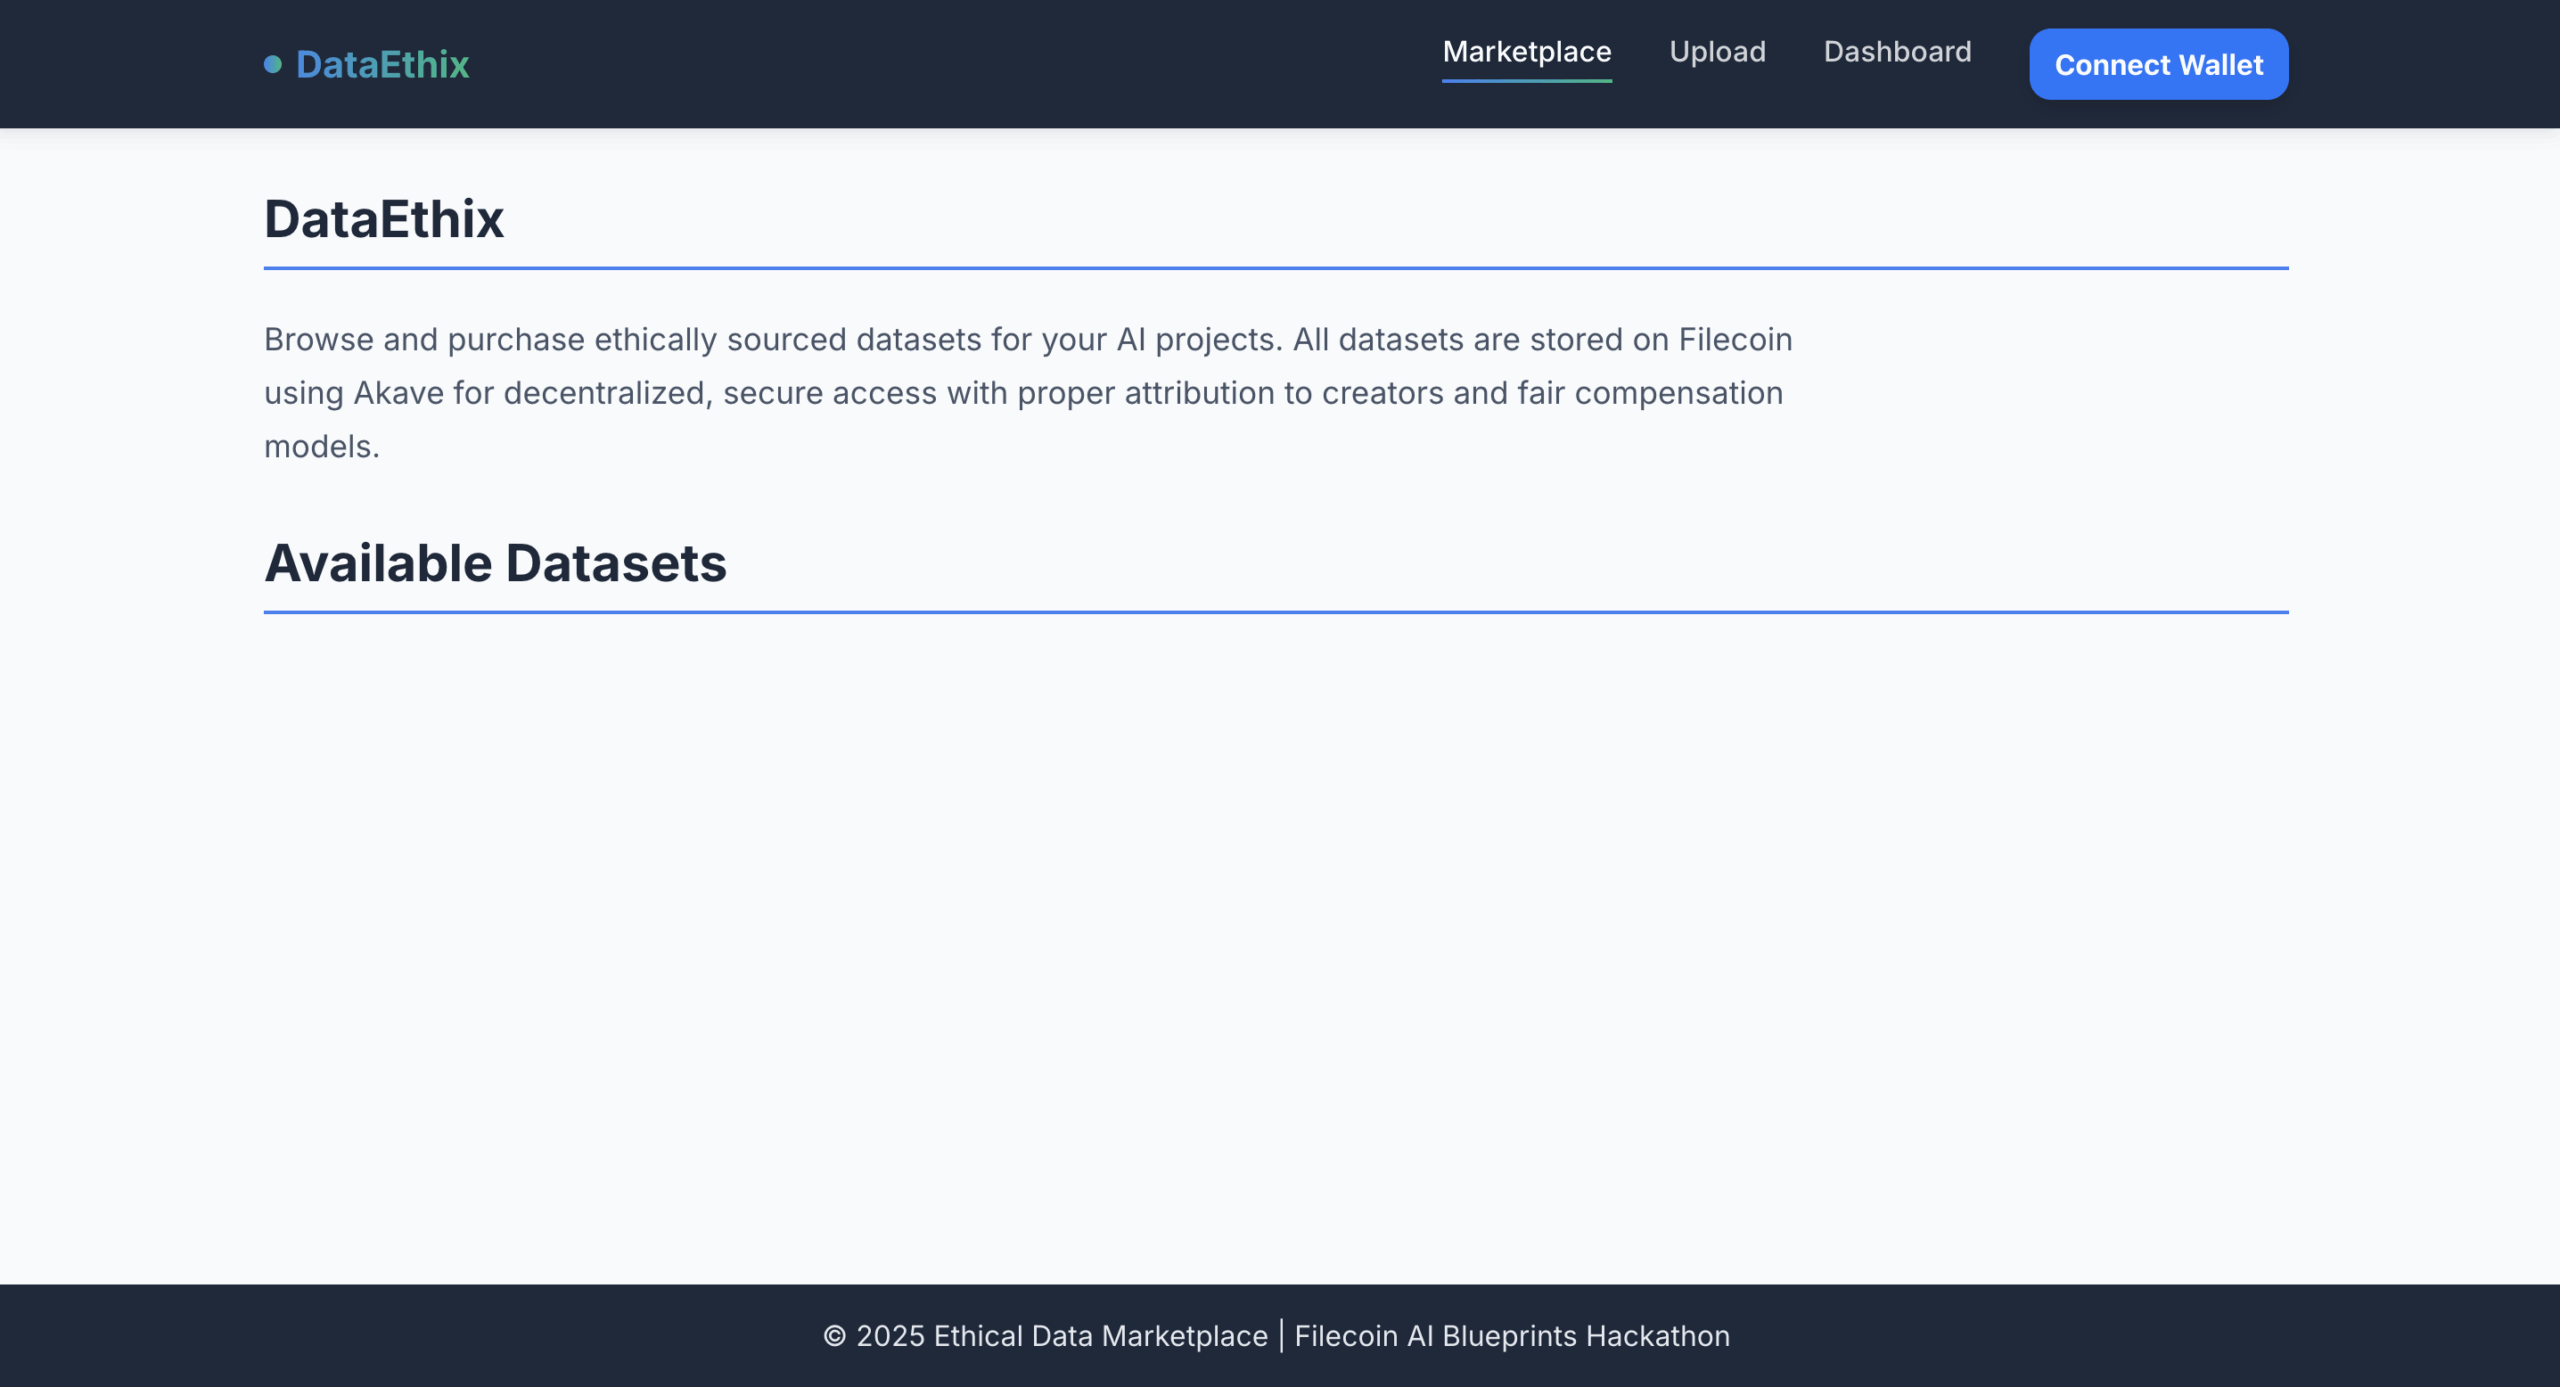Click the word Filecoin in the description
The height and width of the screenshot is (1387, 2560).
(x=1734, y=340)
